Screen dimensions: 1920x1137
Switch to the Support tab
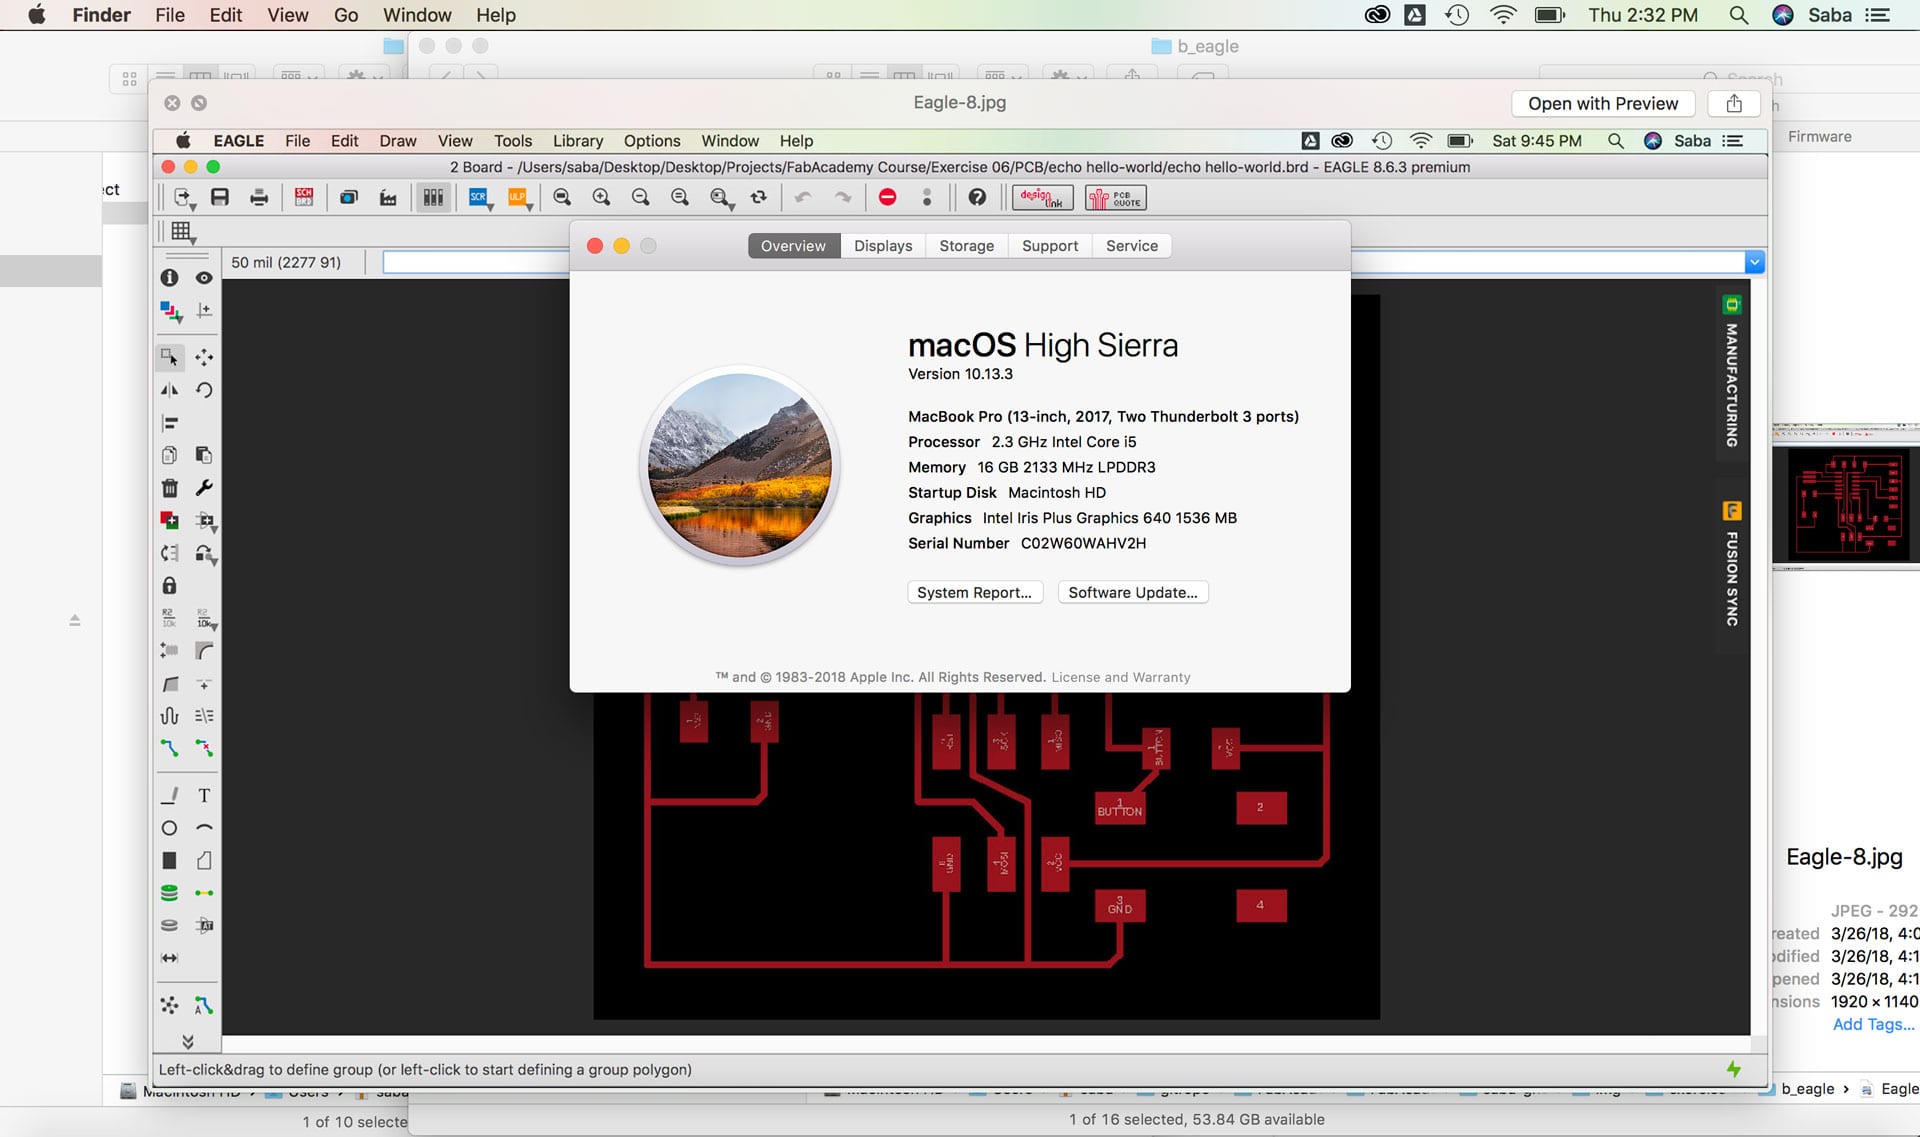tap(1050, 246)
